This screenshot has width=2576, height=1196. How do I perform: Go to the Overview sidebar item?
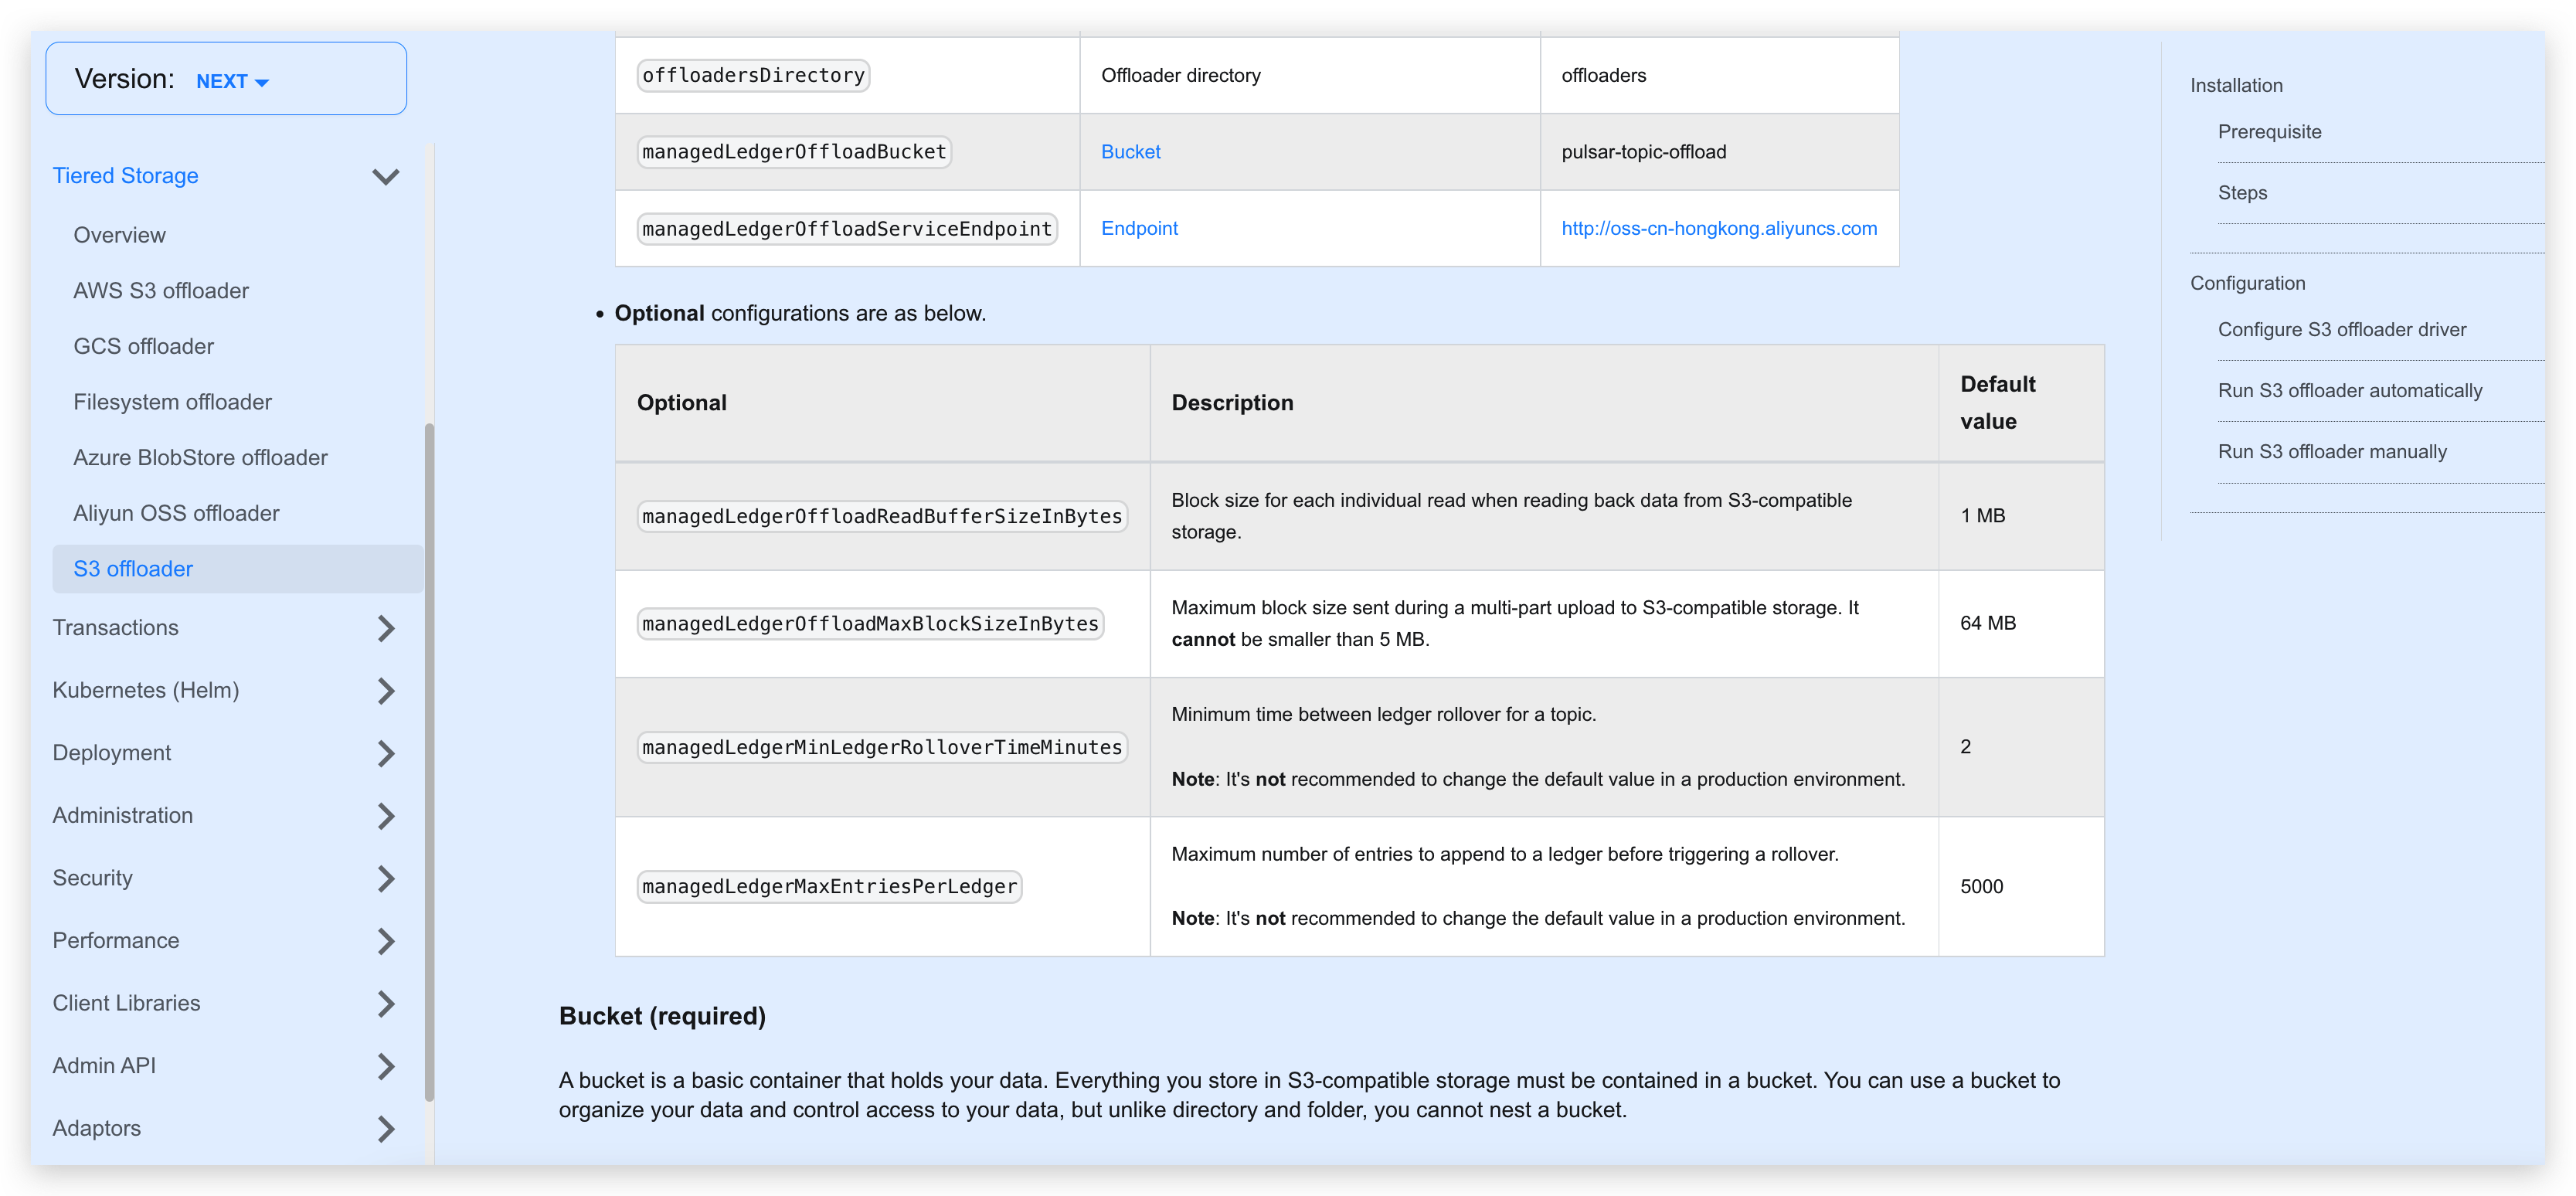pyautogui.click(x=119, y=235)
